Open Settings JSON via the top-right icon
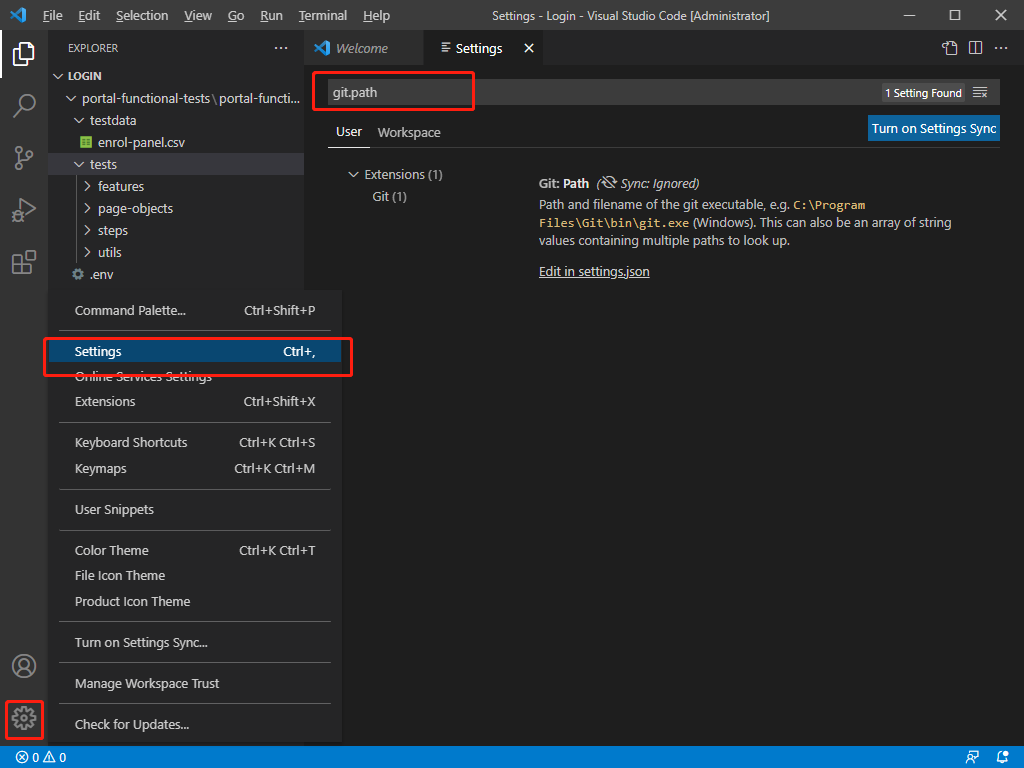Screen dimensions: 1024x768 pos(948,47)
